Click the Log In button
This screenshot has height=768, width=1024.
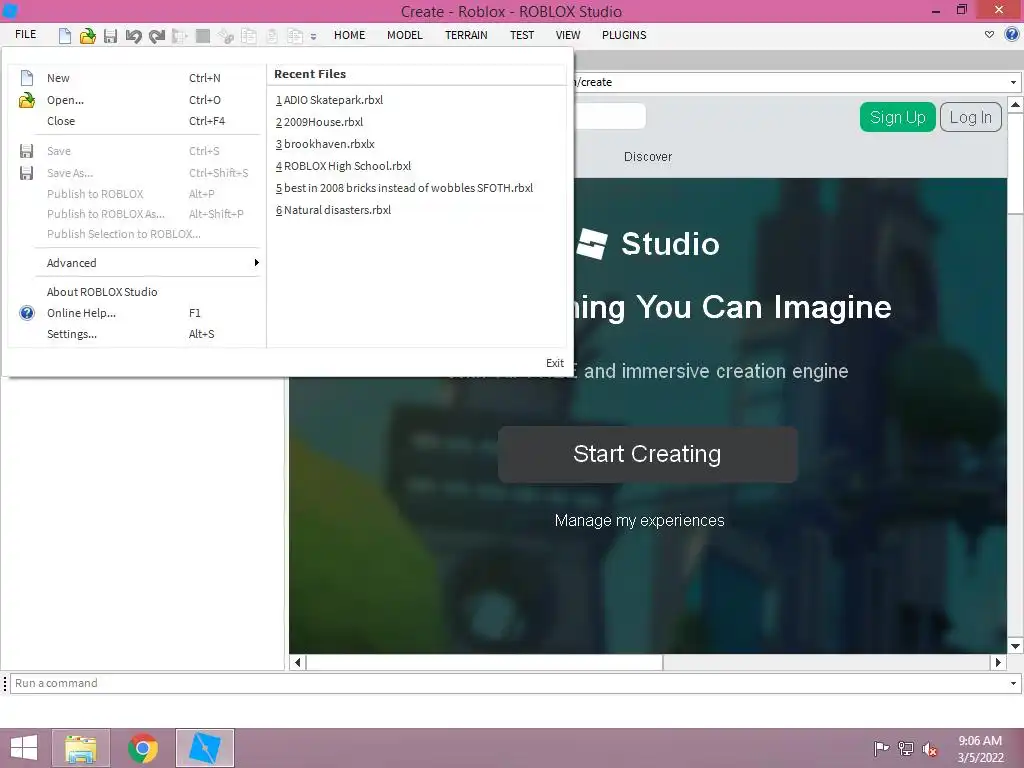pyautogui.click(x=970, y=117)
